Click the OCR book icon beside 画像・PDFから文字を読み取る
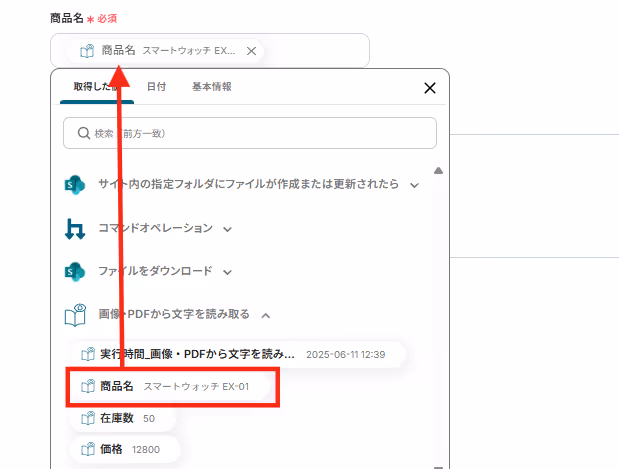This screenshot has height=469, width=619. pyautogui.click(x=75, y=315)
